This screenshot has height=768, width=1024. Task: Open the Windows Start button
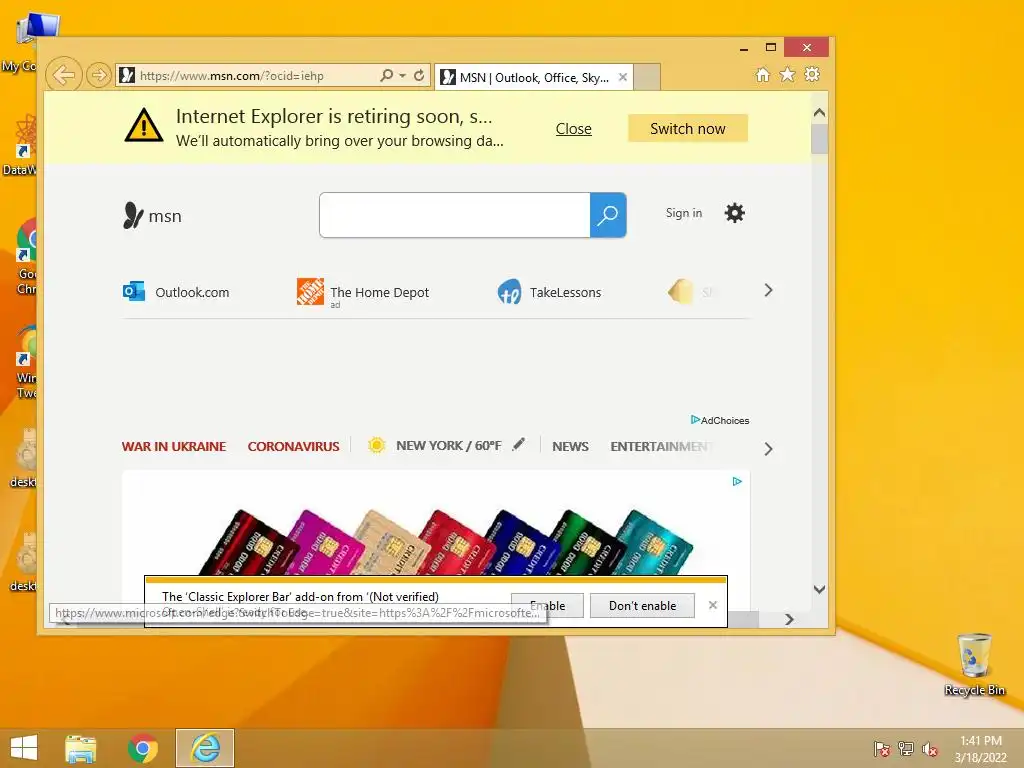pyautogui.click(x=24, y=748)
